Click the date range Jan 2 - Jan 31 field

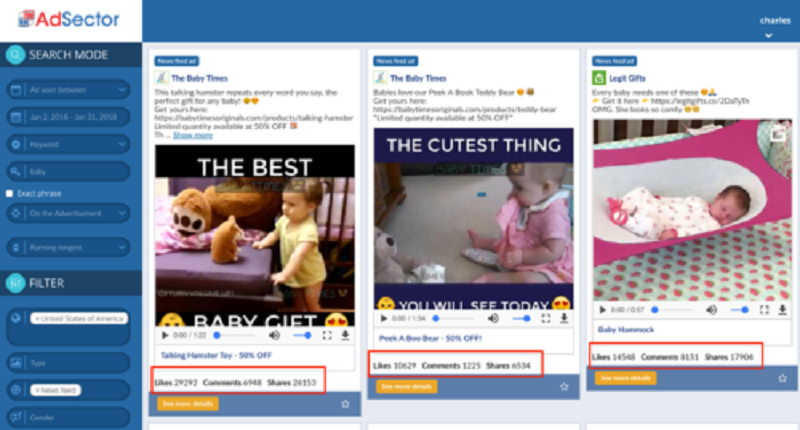(68, 117)
